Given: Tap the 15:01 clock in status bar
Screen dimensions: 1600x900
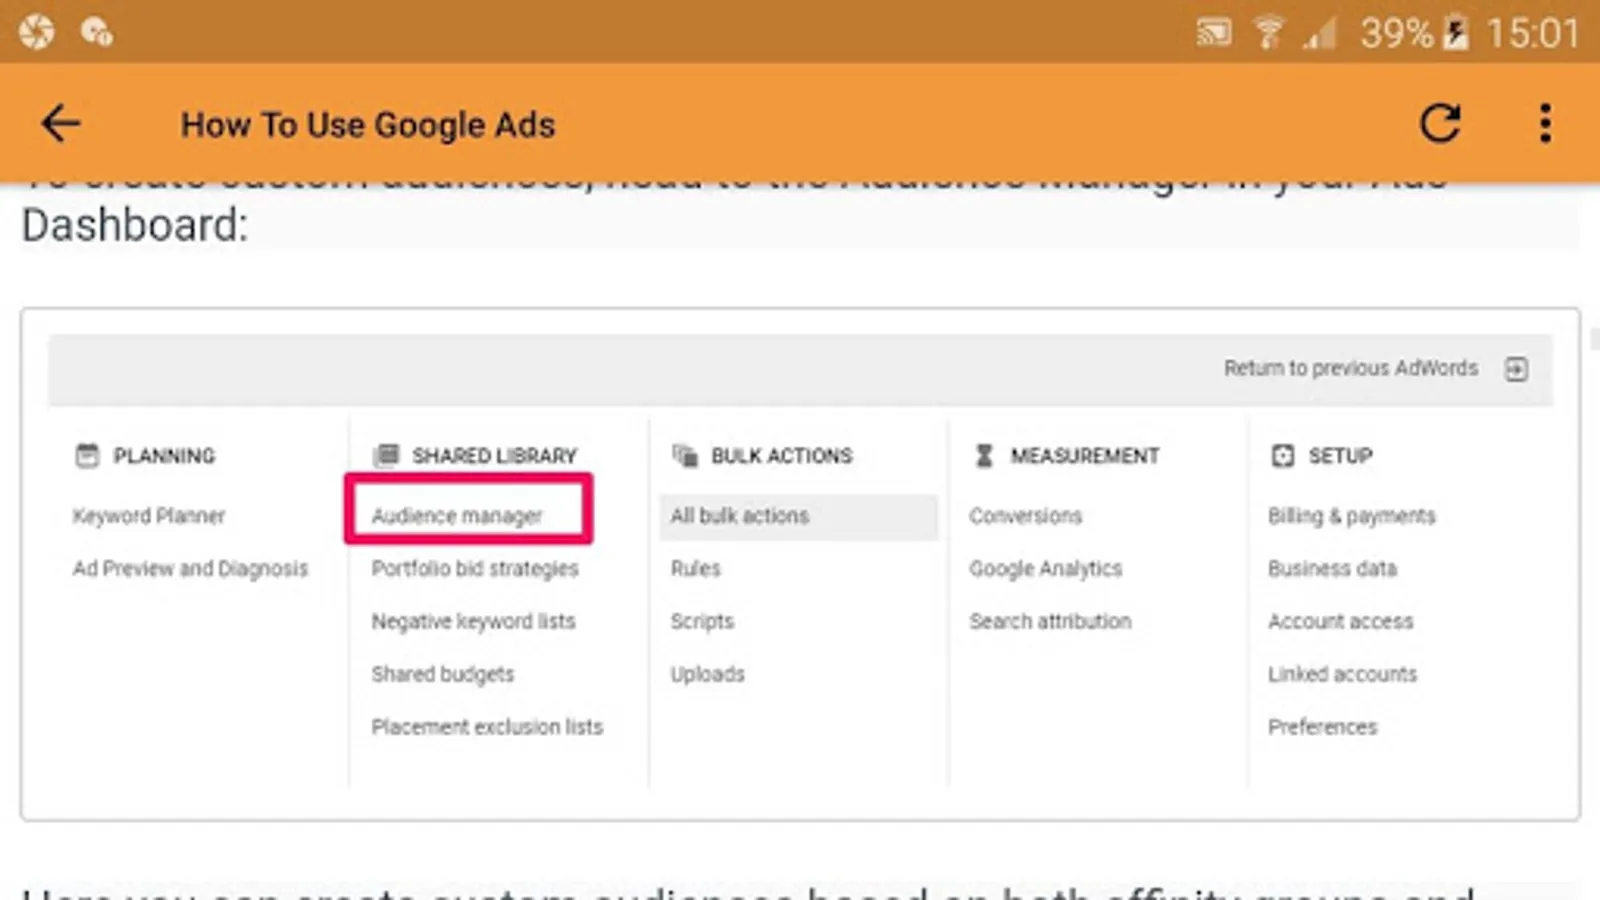Looking at the screenshot, I should pyautogui.click(x=1532, y=34).
